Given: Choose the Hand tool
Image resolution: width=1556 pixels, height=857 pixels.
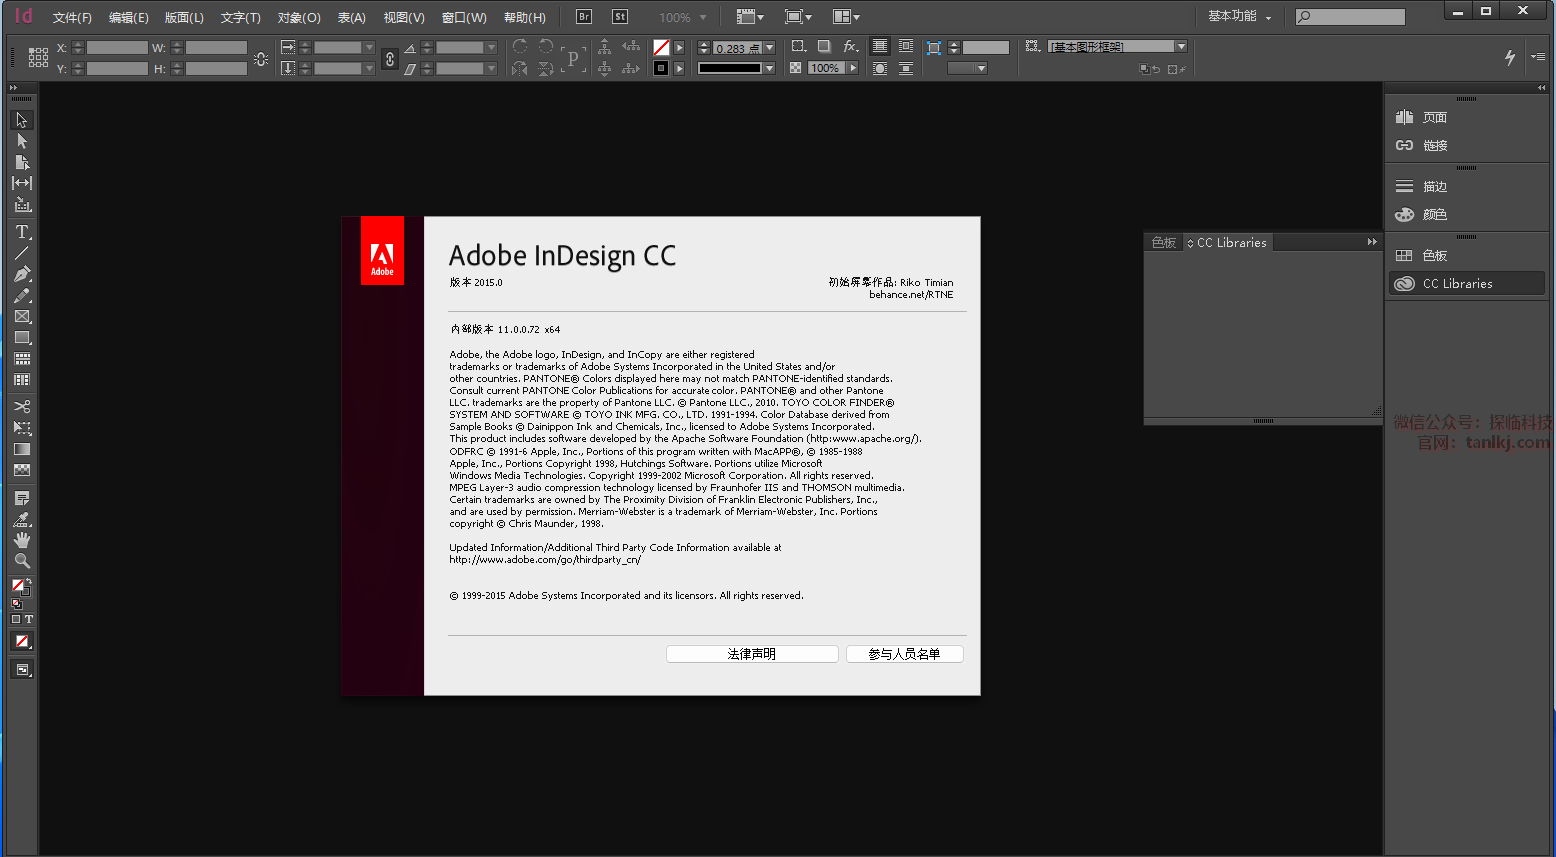Looking at the screenshot, I should pos(22,540).
